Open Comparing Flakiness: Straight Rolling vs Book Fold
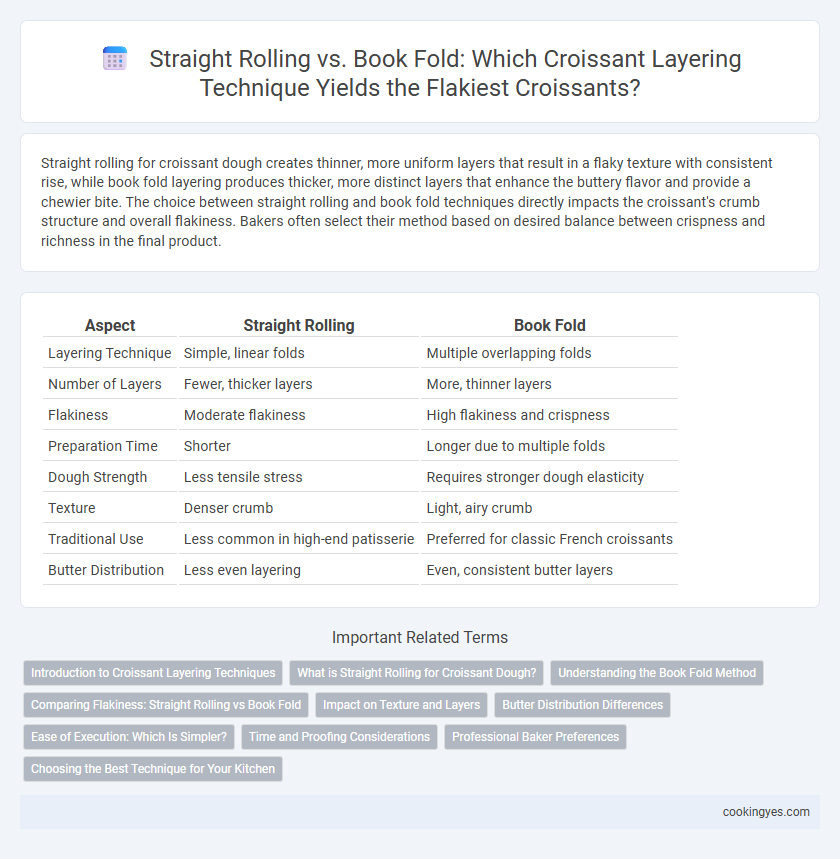This screenshot has width=840, height=859. (166, 705)
